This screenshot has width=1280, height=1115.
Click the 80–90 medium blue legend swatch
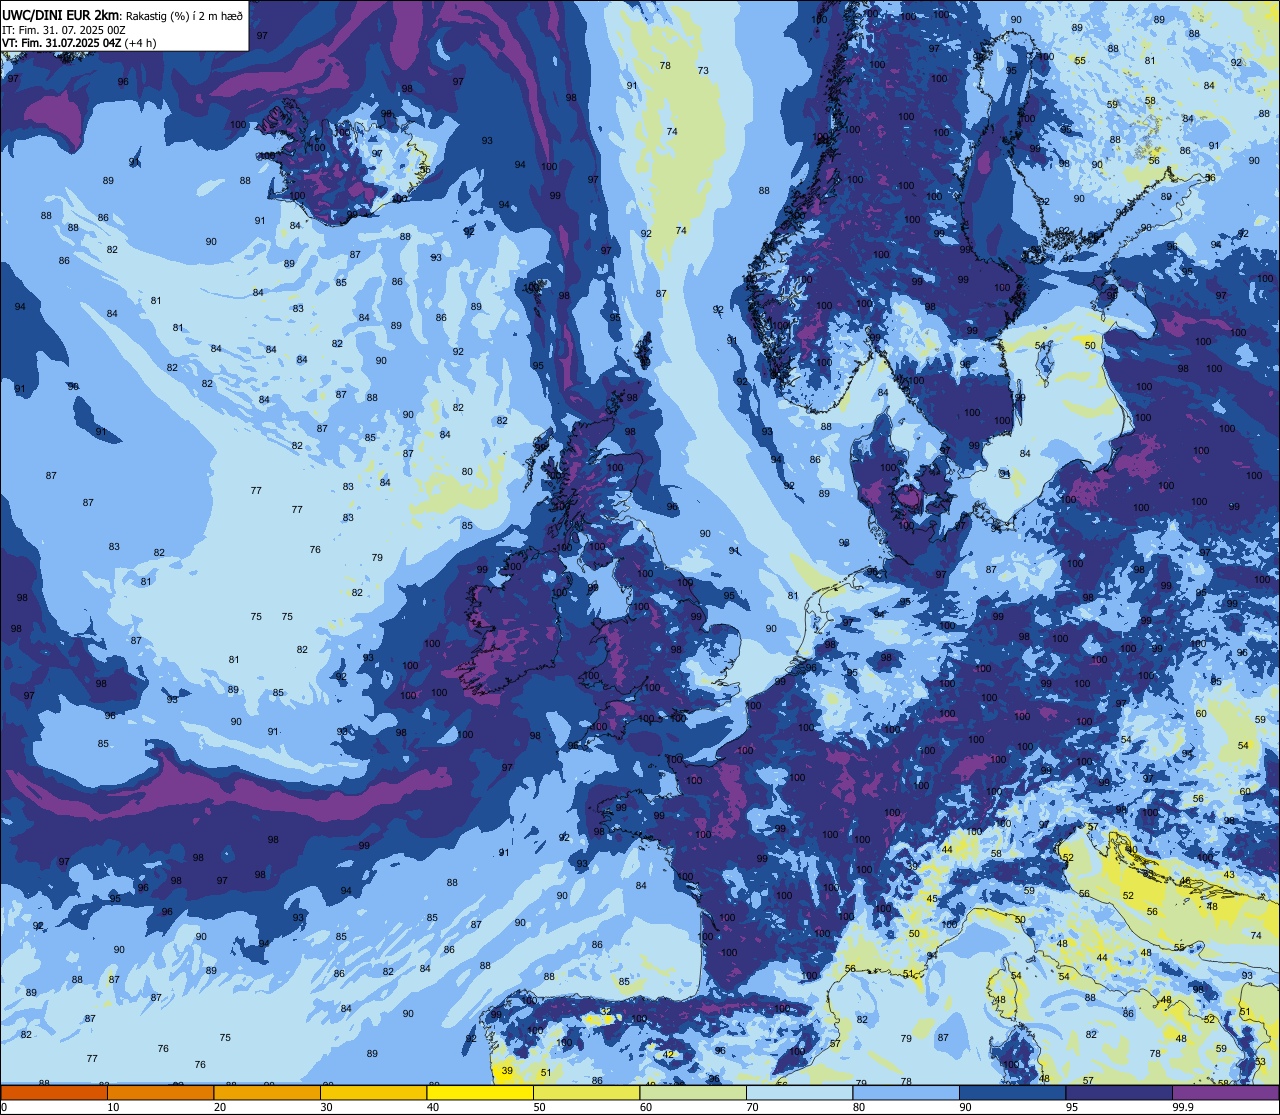coord(906,1092)
